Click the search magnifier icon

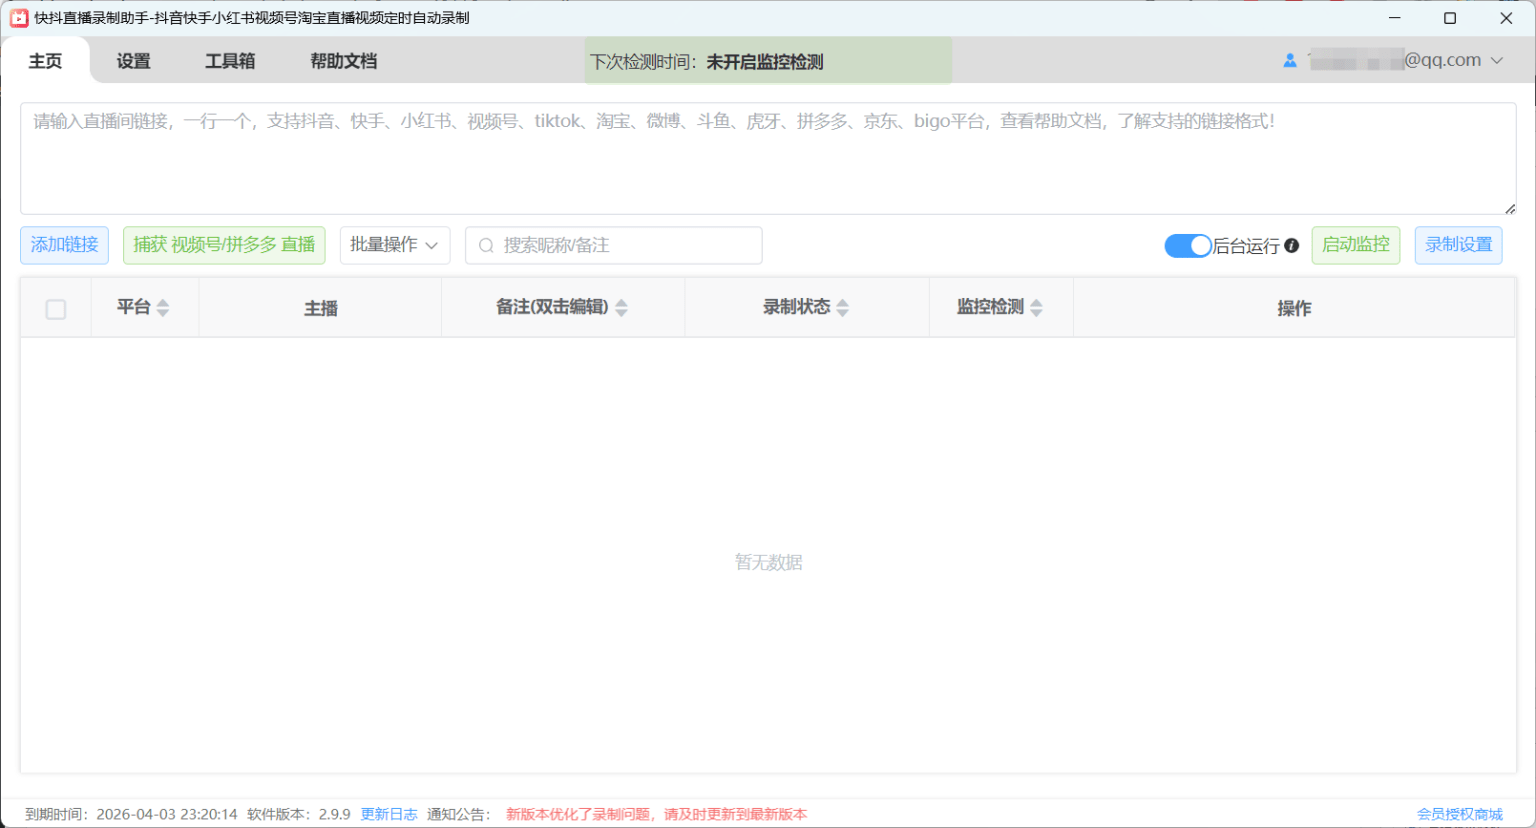(486, 246)
